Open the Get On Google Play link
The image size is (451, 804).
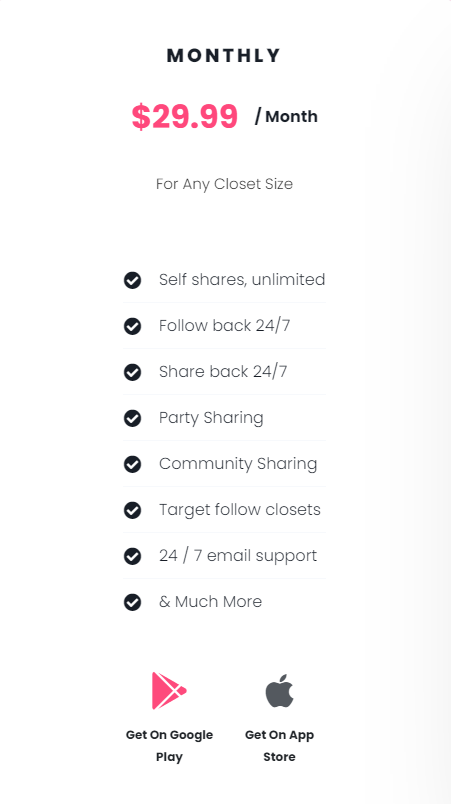(x=169, y=746)
